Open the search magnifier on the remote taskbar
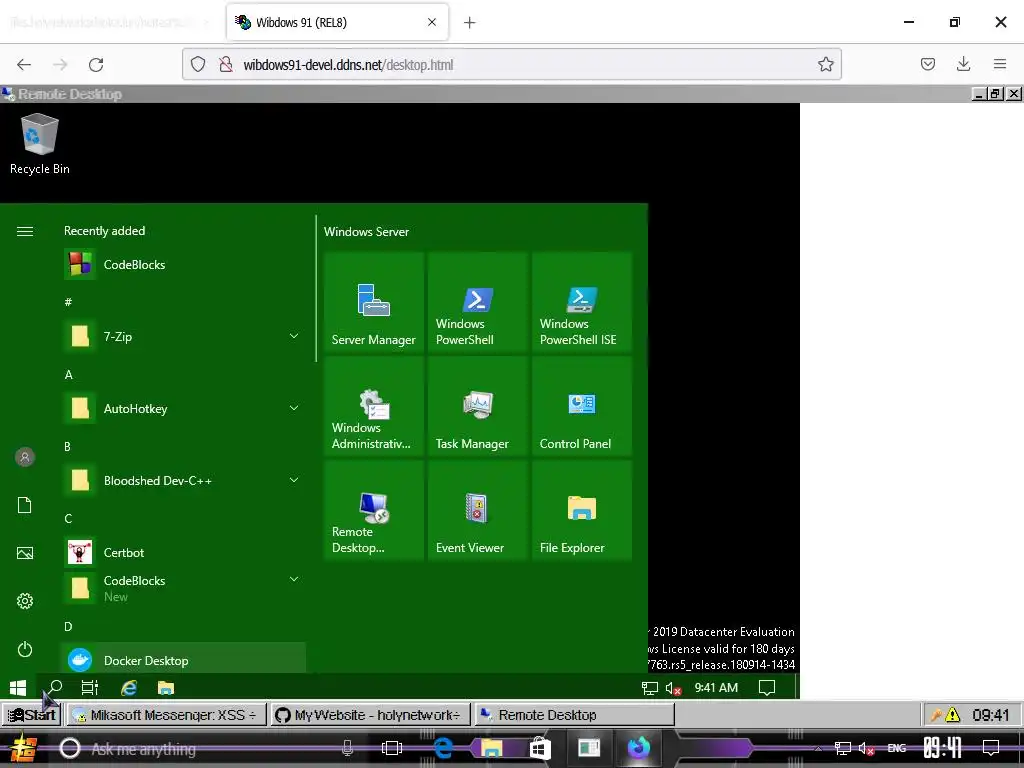The image size is (1024, 768). click(x=54, y=688)
